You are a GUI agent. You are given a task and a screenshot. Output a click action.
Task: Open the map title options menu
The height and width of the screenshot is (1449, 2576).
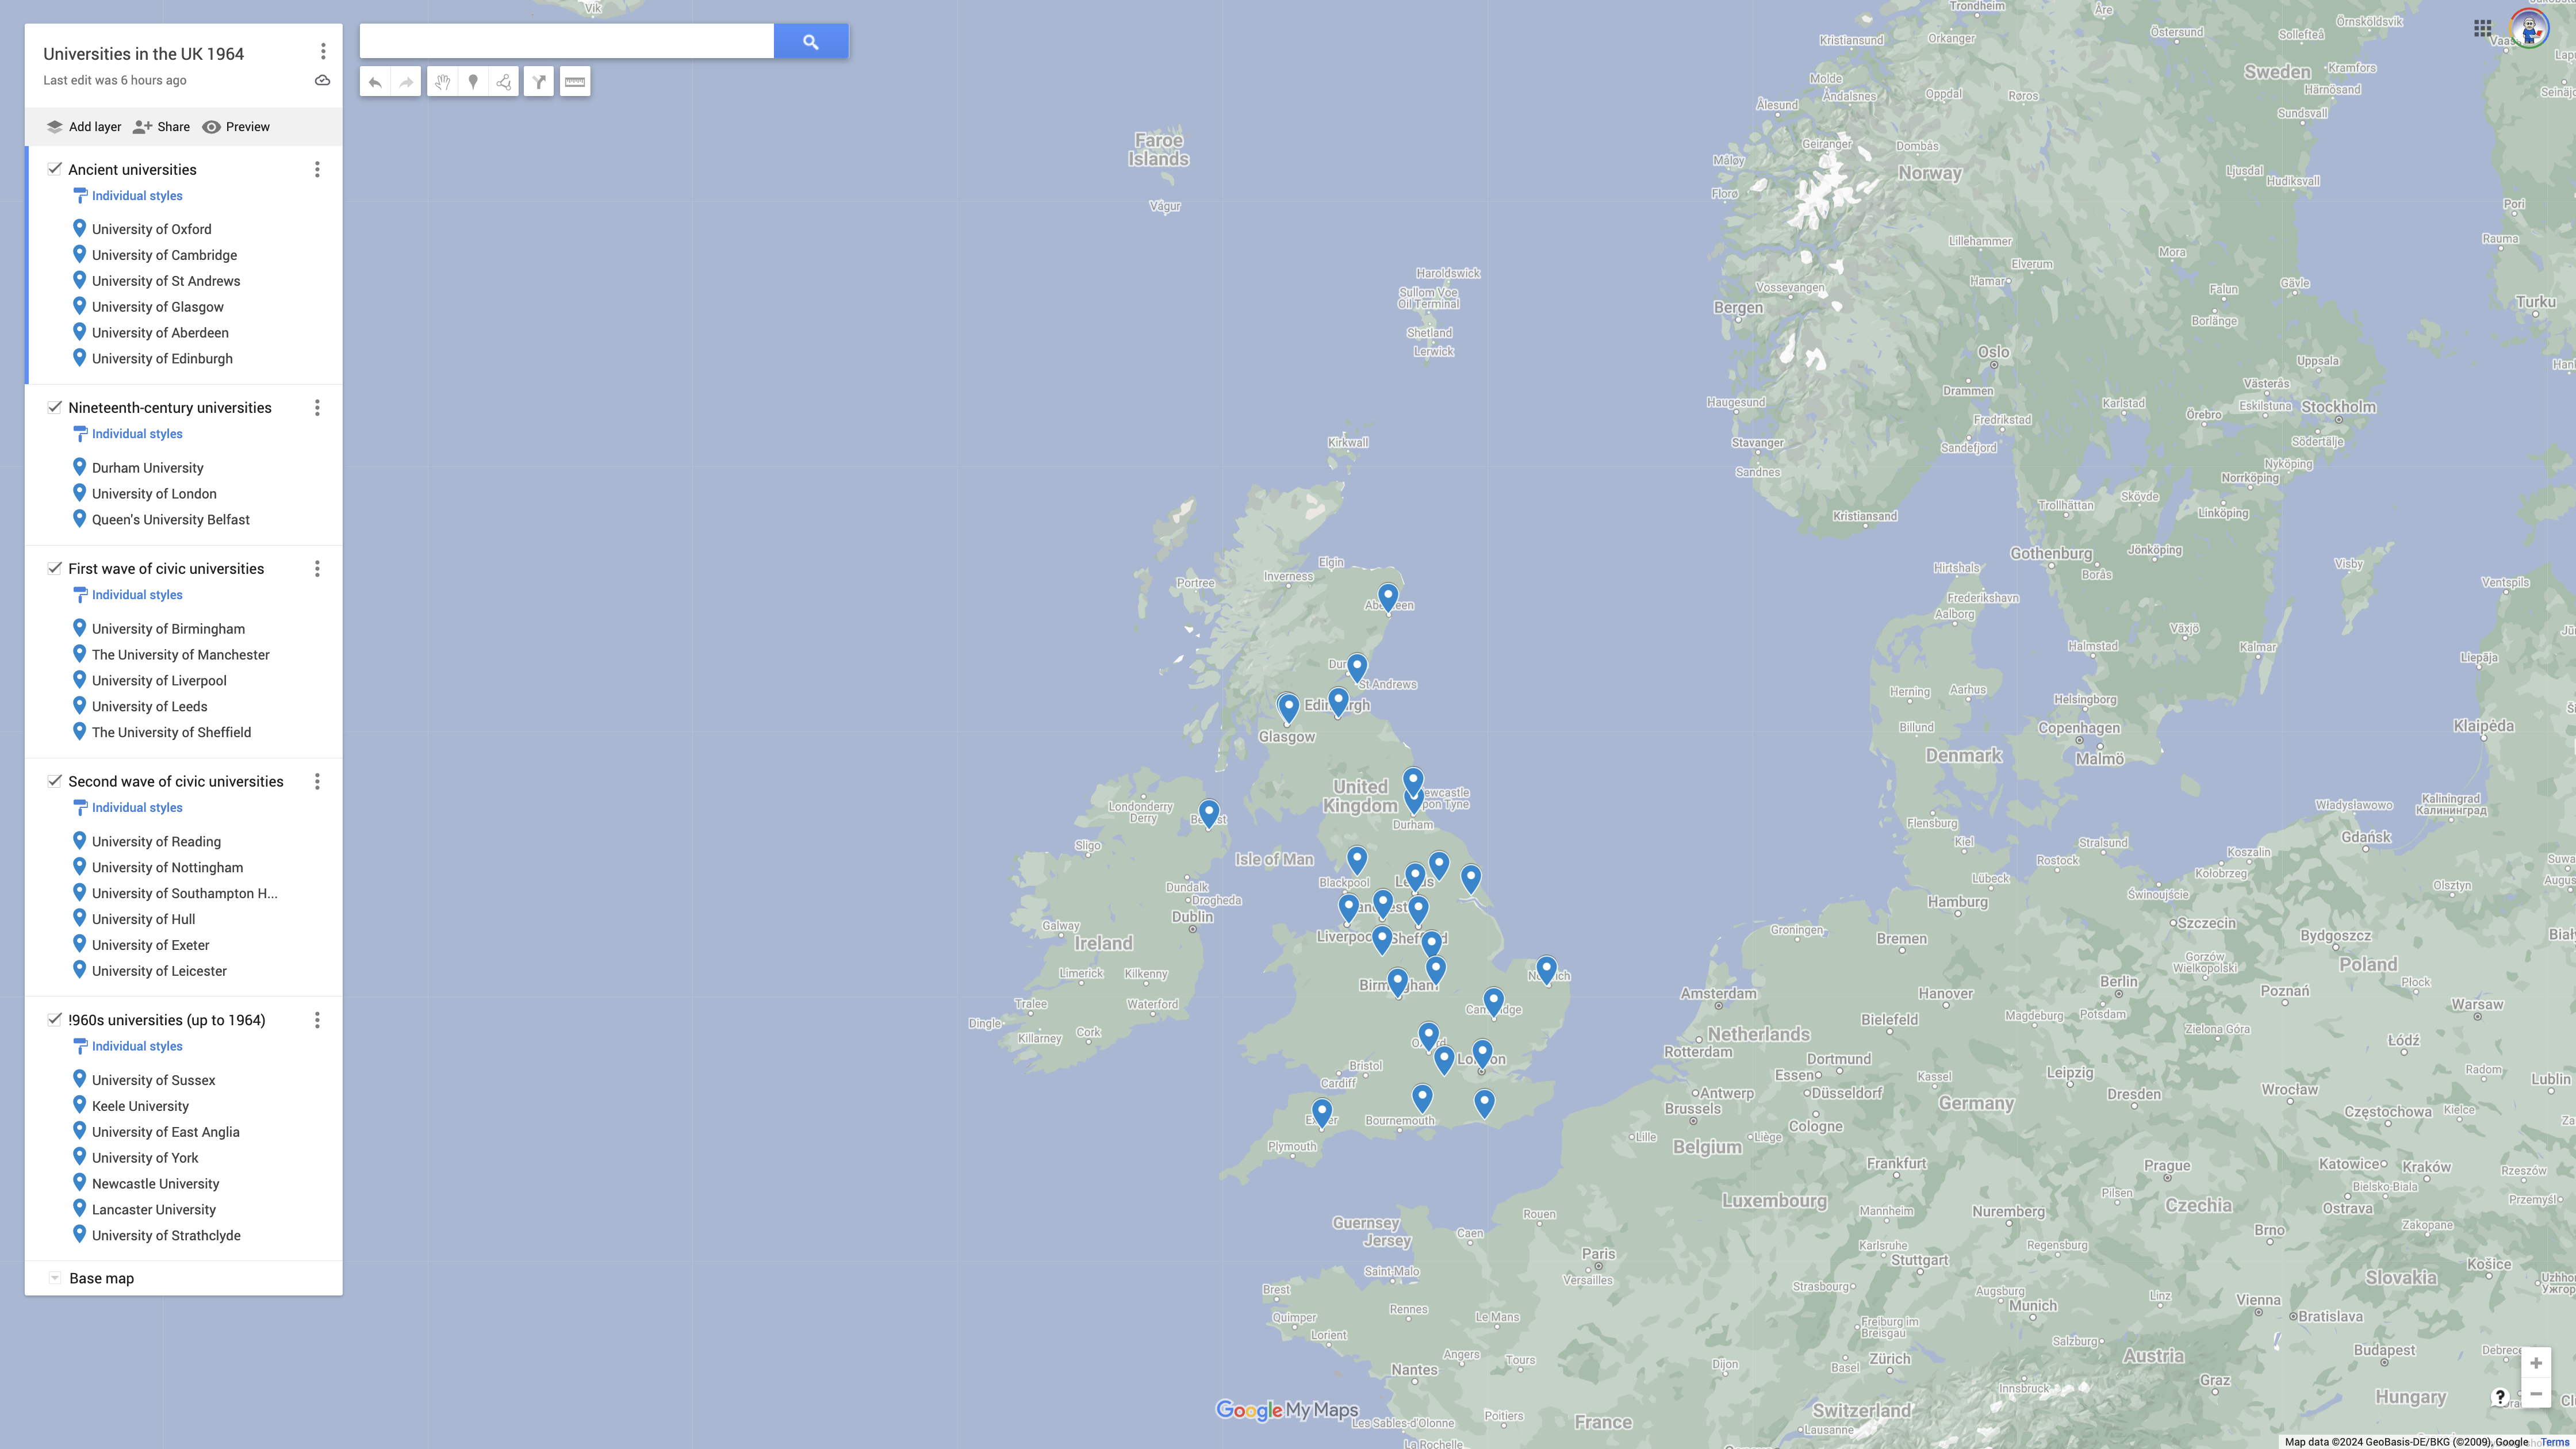coord(322,51)
